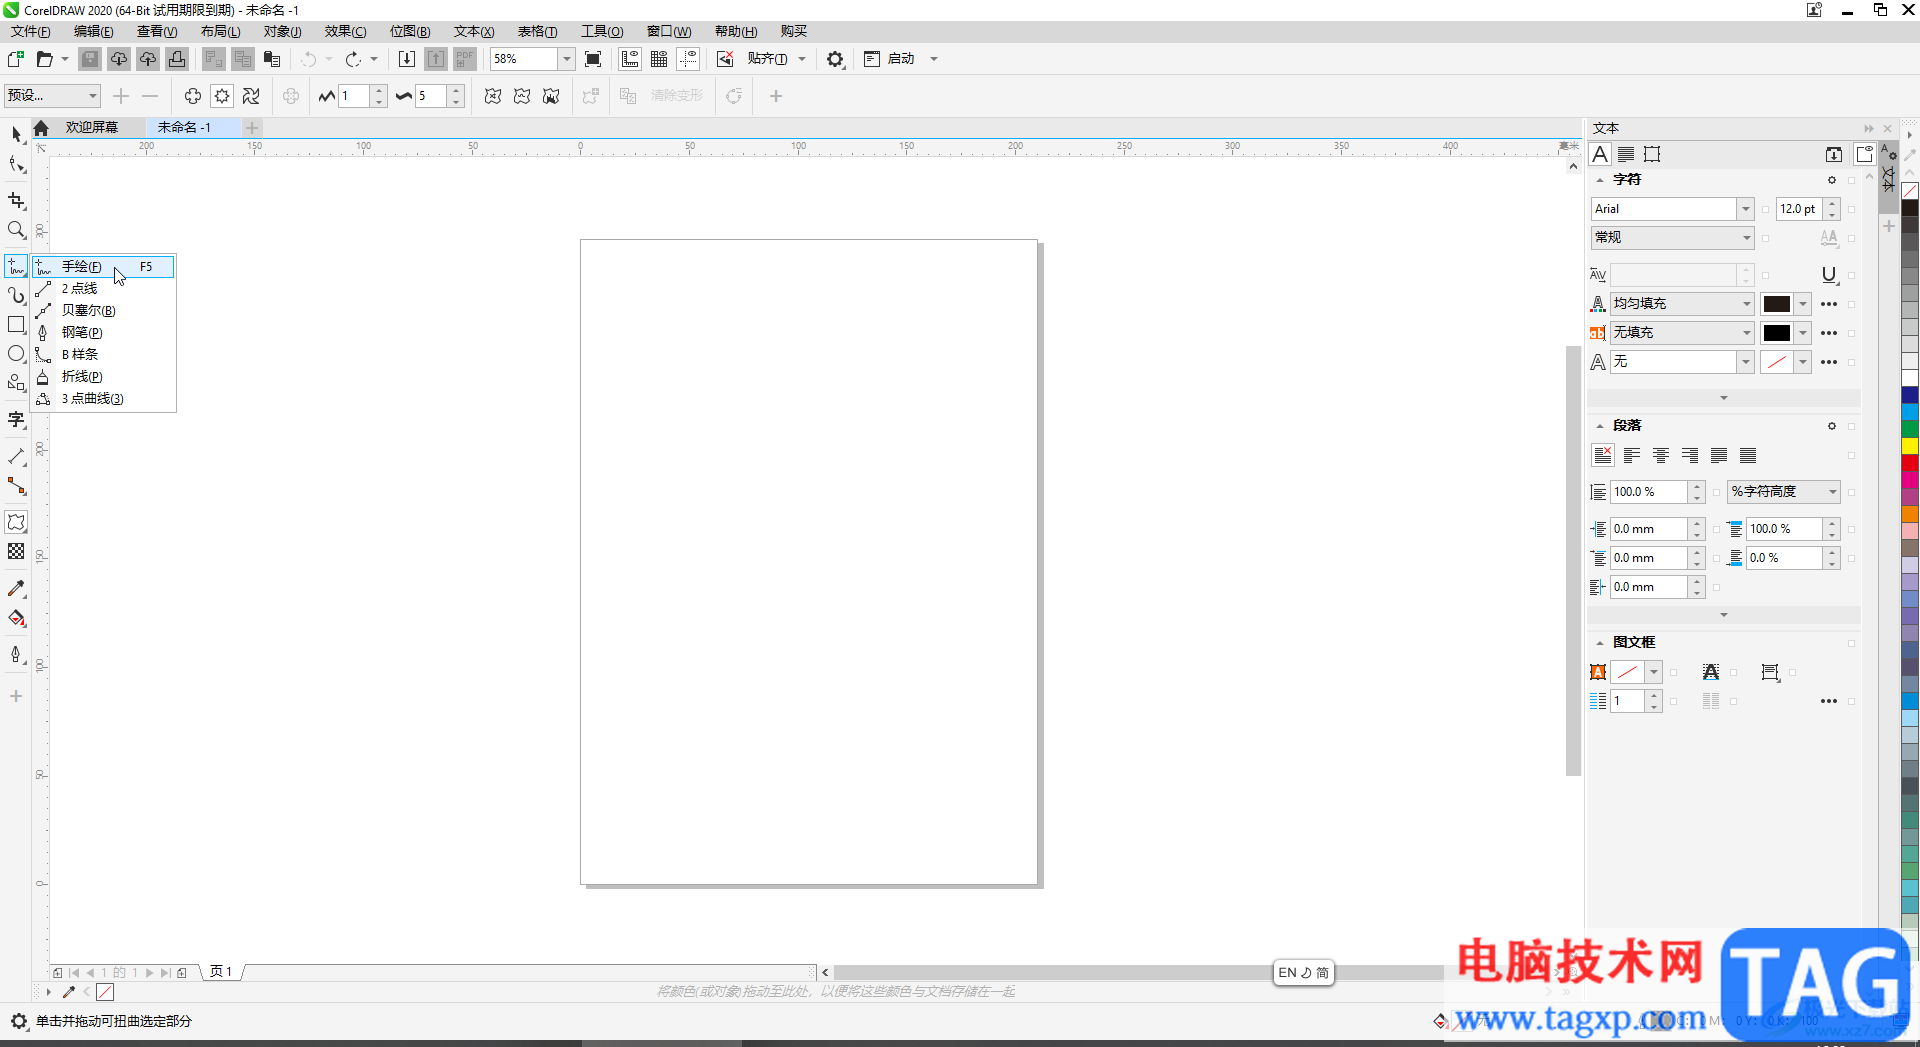Viewport: 1920px width, 1047px height.
Task: Click the 页1 page tab
Action: pos(221,972)
